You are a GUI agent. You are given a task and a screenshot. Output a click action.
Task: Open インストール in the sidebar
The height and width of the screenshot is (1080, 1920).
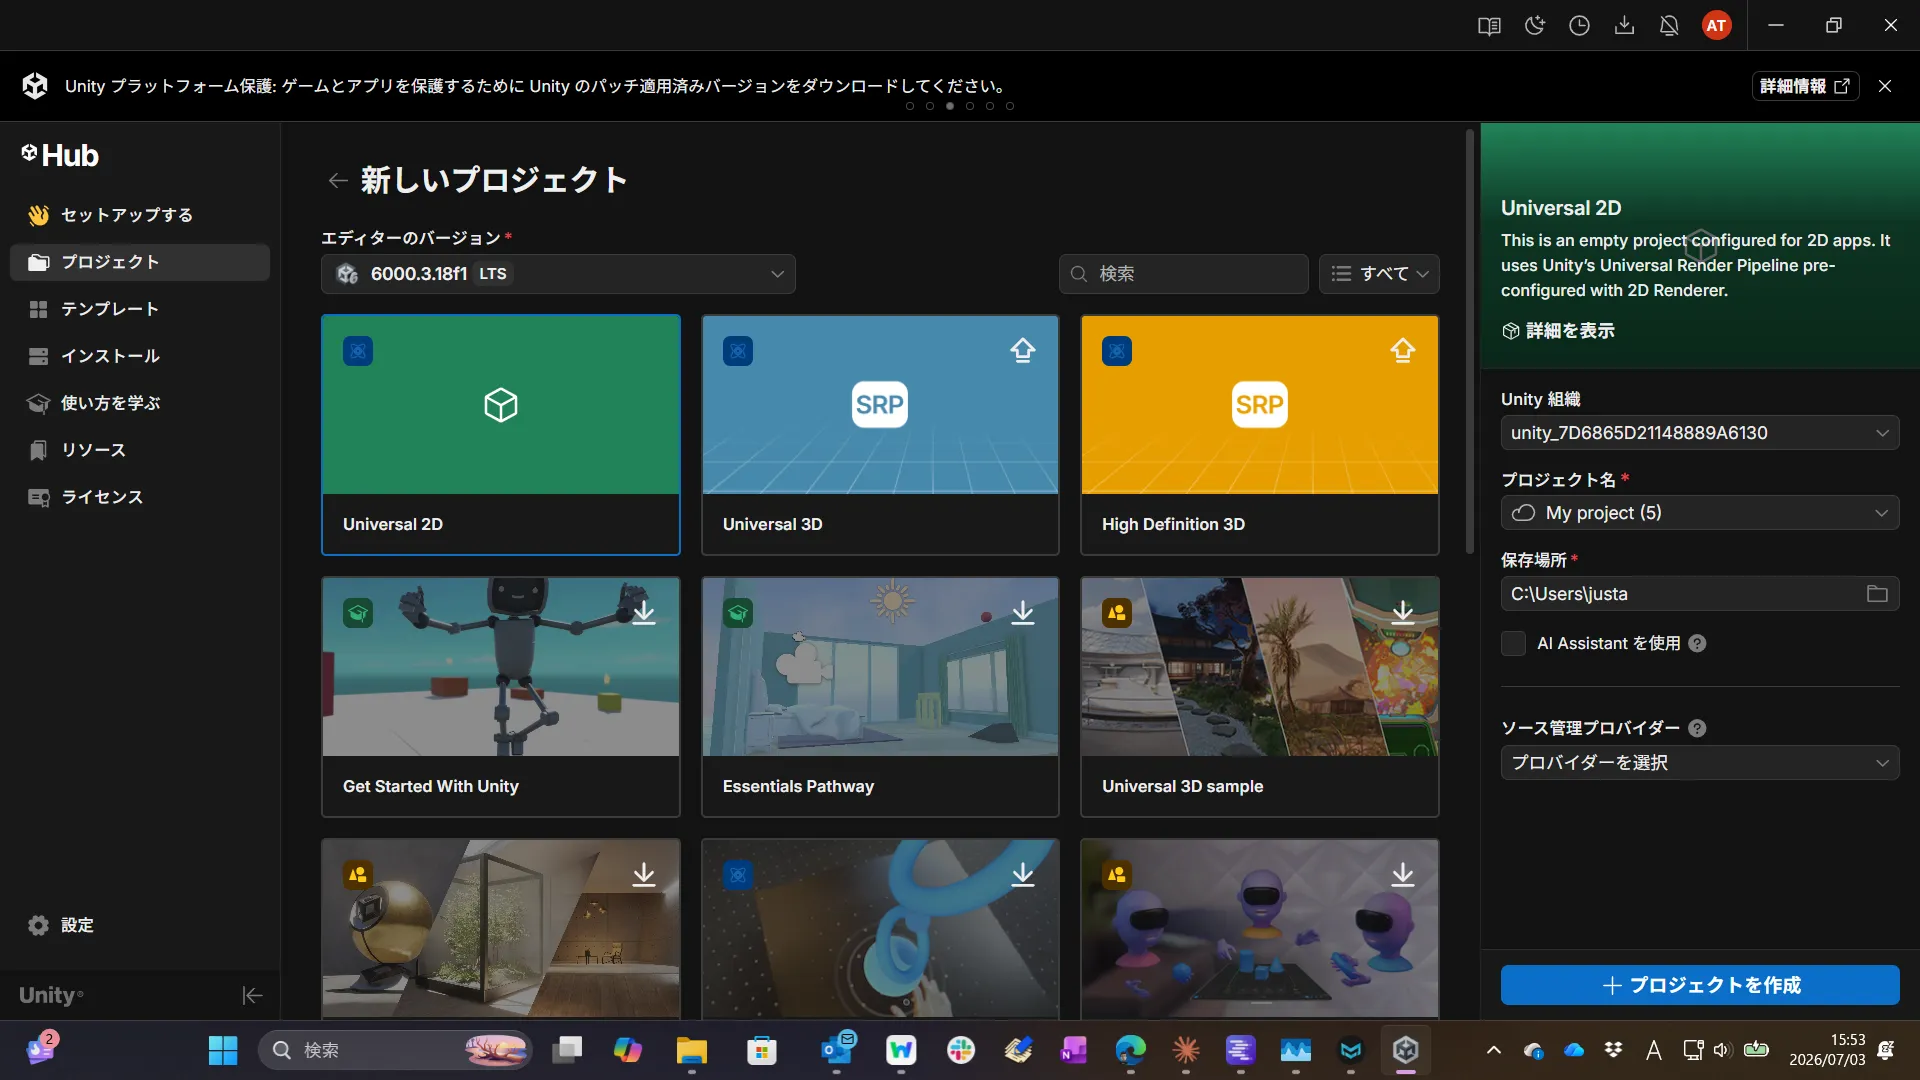coord(140,356)
